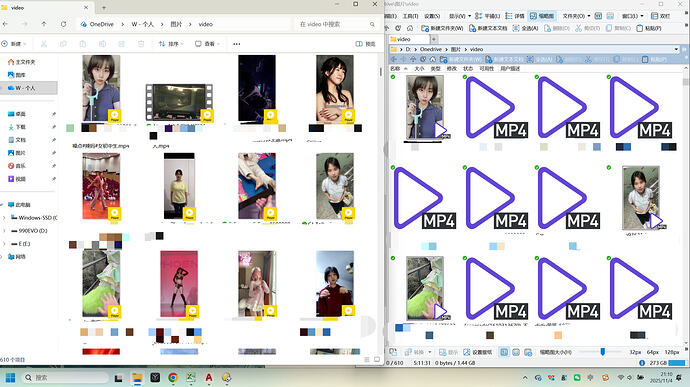690x387 pixels.
Task: Add a new Explorer tab with plus
Action: tap(104, 7)
